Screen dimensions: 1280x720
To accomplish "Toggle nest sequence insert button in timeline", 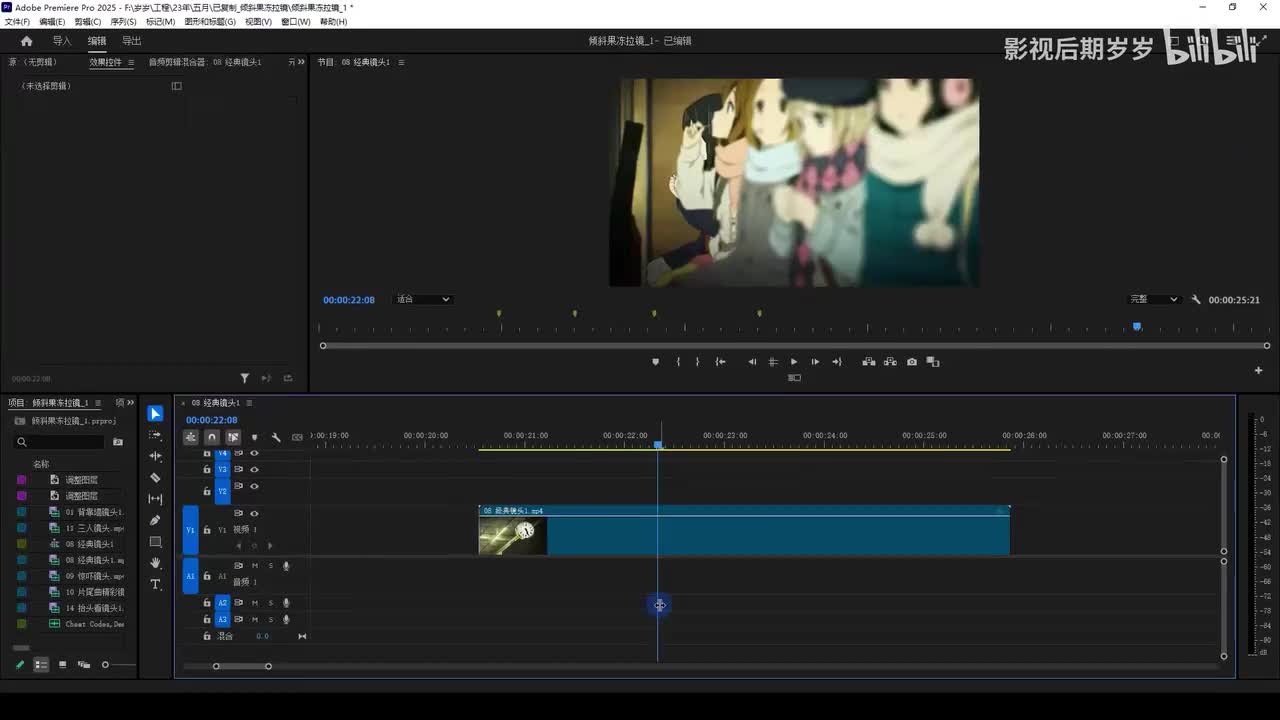I will (191, 437).
